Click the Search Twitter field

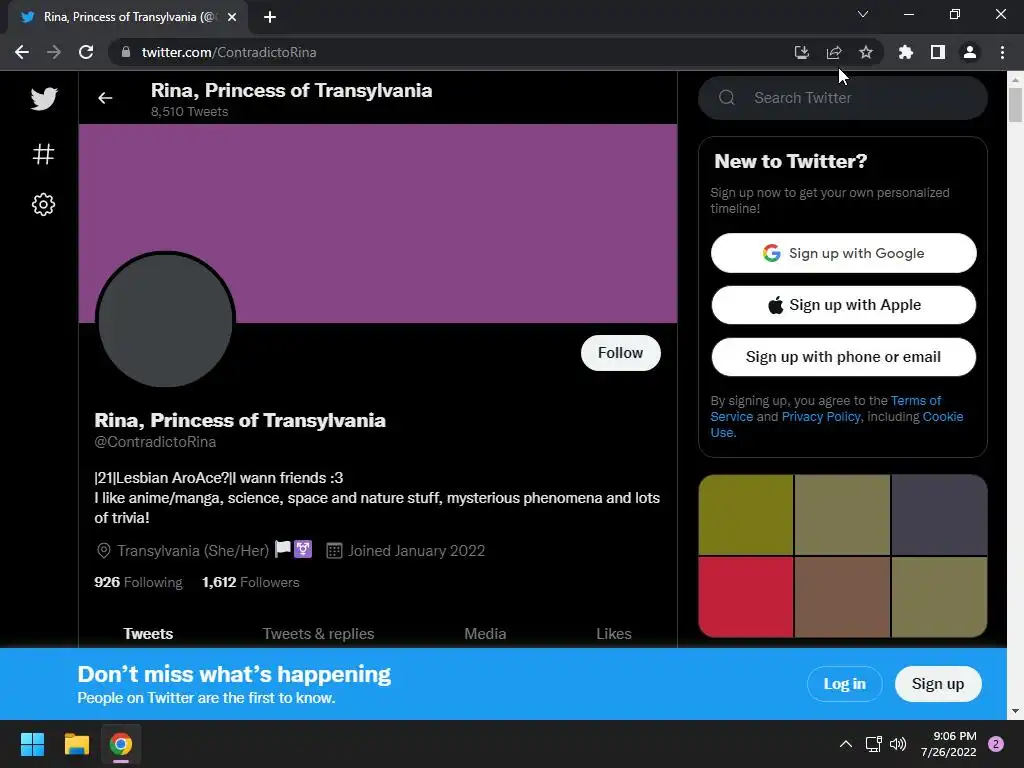click(x=843, y=98)
